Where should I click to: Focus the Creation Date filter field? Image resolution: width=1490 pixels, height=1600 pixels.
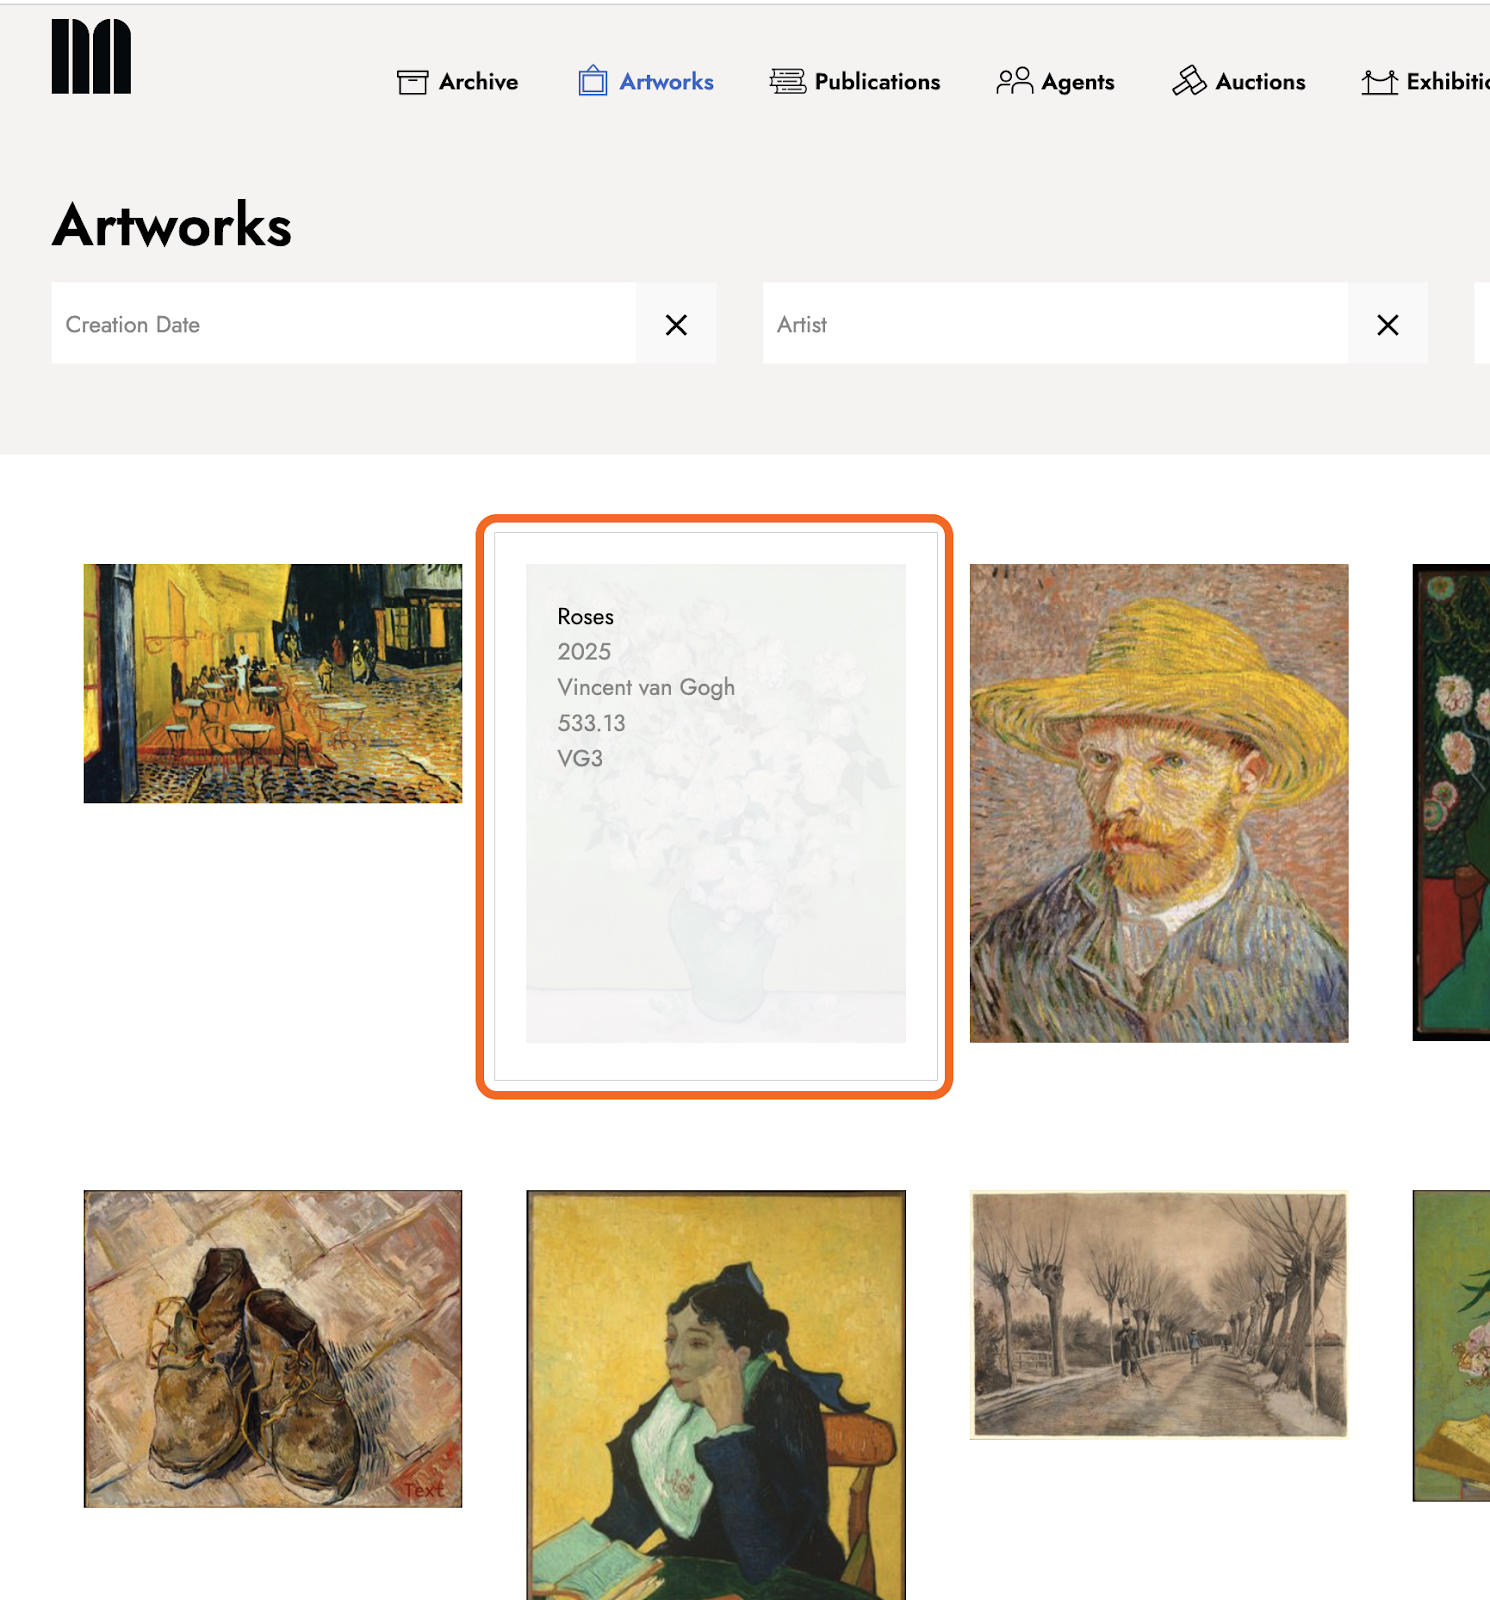(343, 323)
